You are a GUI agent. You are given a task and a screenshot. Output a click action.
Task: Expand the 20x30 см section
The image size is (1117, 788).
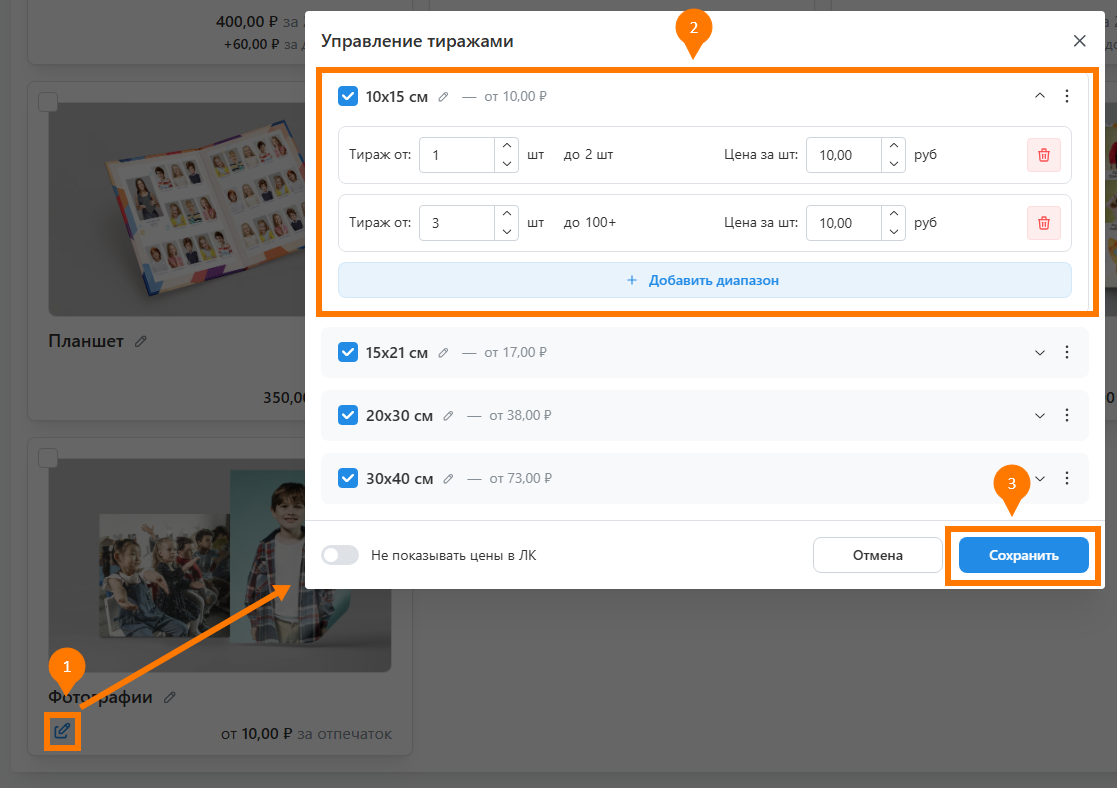click(x=1039, y=416)
